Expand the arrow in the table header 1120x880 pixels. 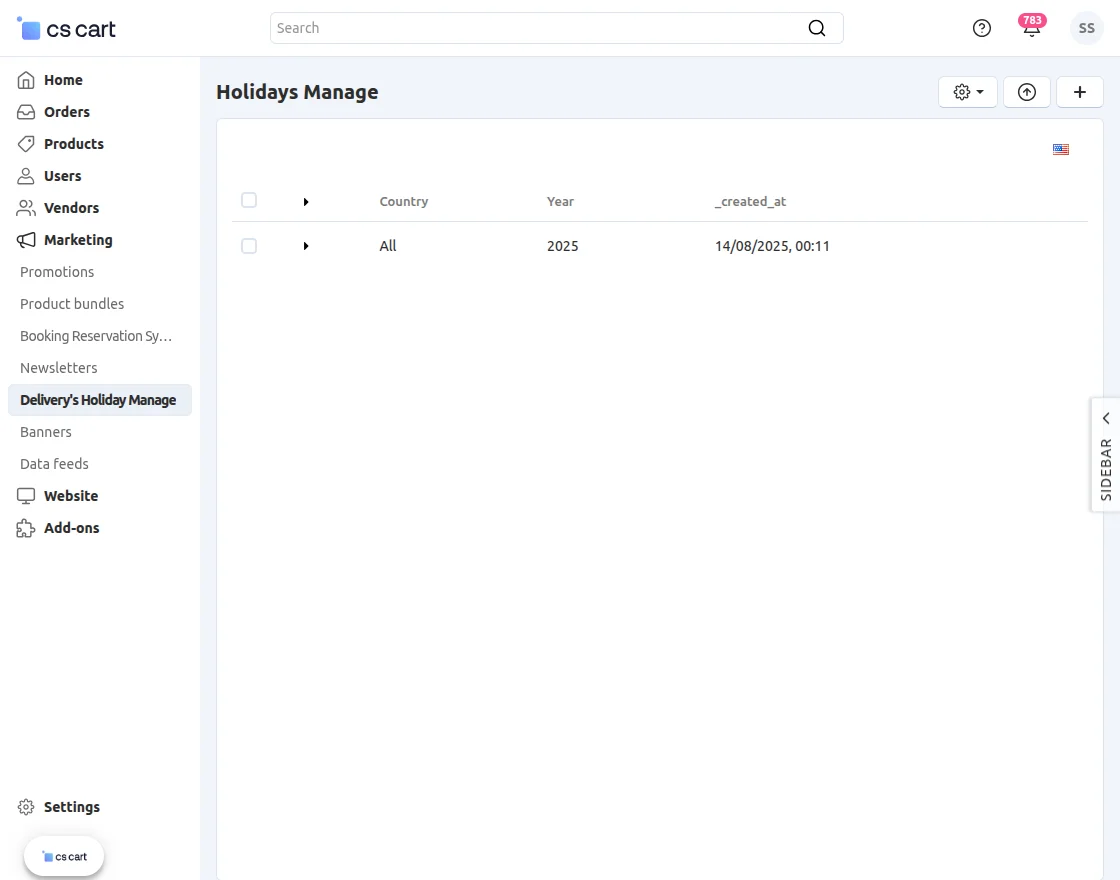pos(306,201)
